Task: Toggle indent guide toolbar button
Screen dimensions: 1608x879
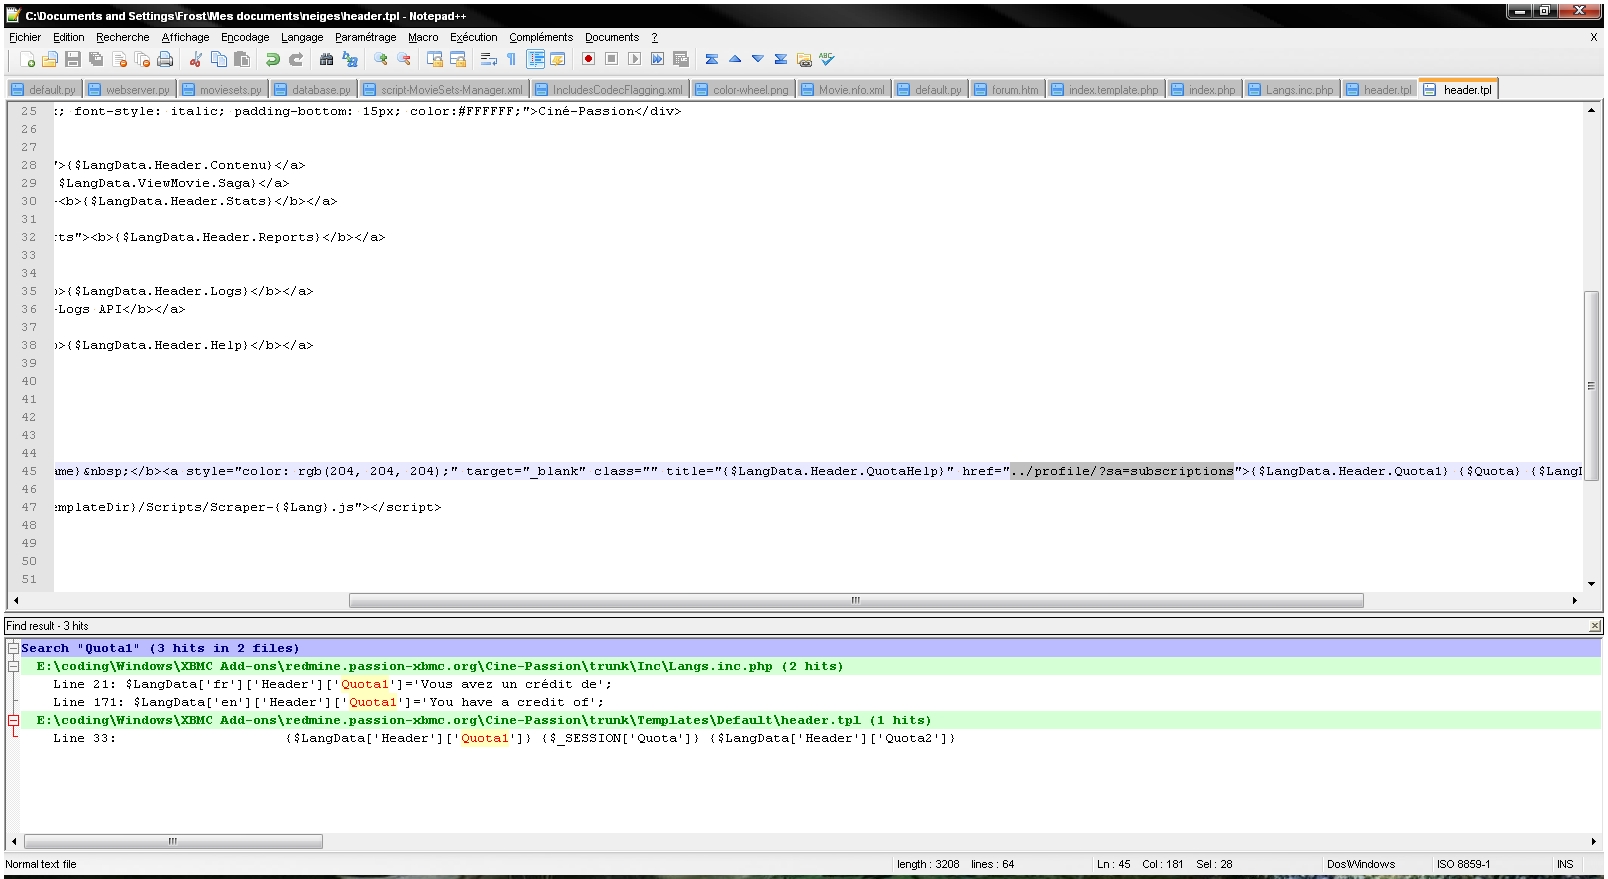Action: 536,60
